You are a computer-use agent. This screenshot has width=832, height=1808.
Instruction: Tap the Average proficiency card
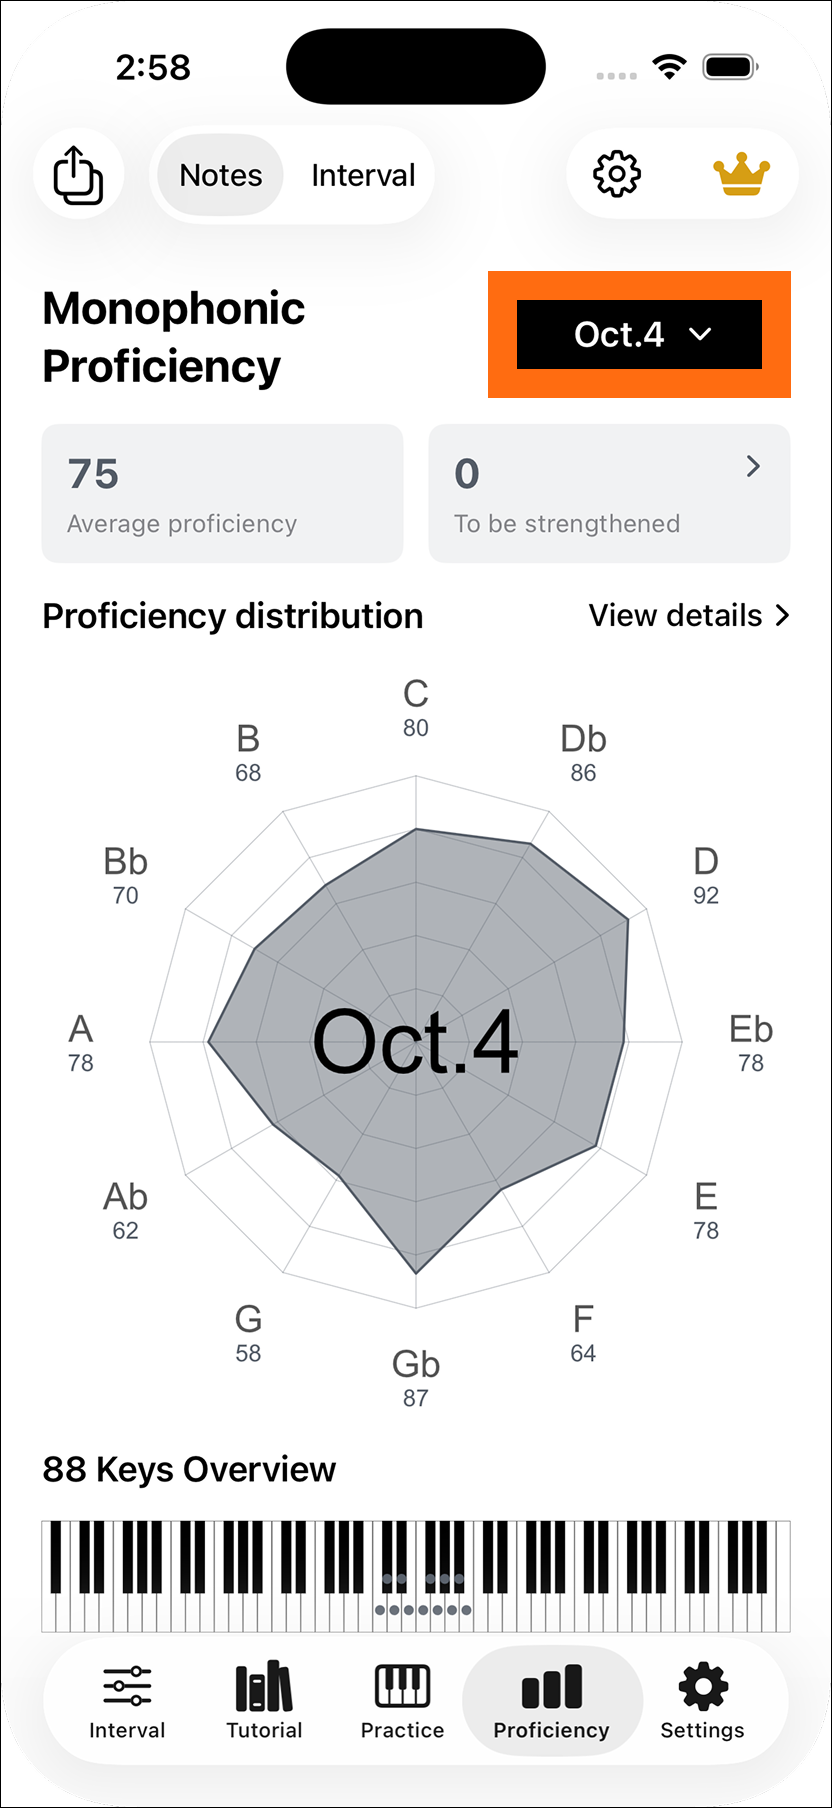click(x=222, y=494)
